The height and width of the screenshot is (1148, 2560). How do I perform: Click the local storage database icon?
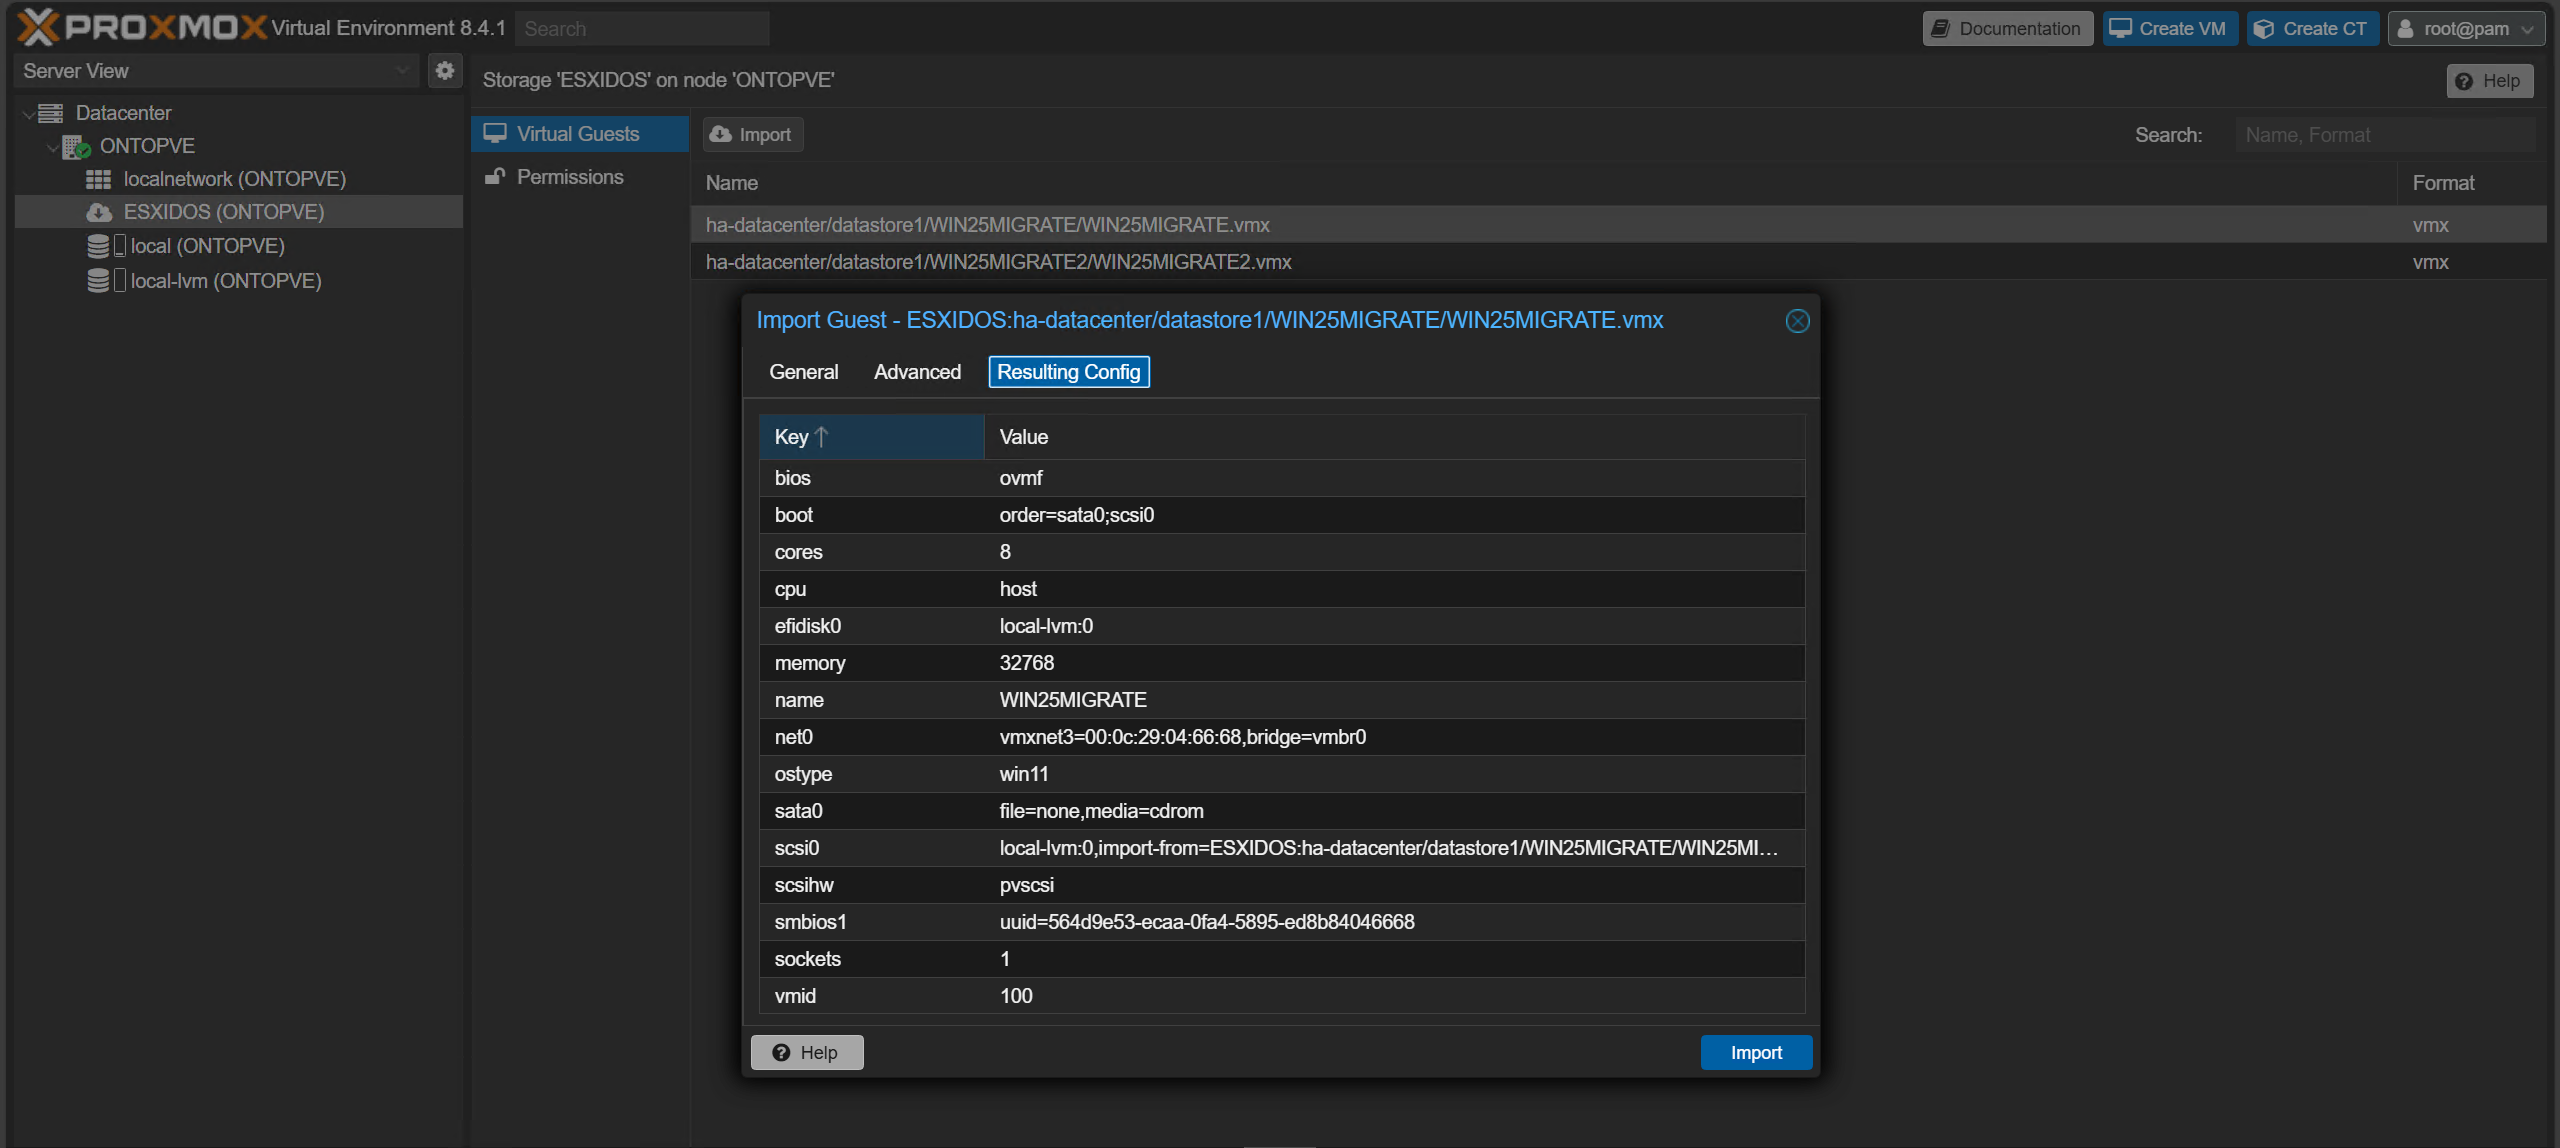[98, 246]
